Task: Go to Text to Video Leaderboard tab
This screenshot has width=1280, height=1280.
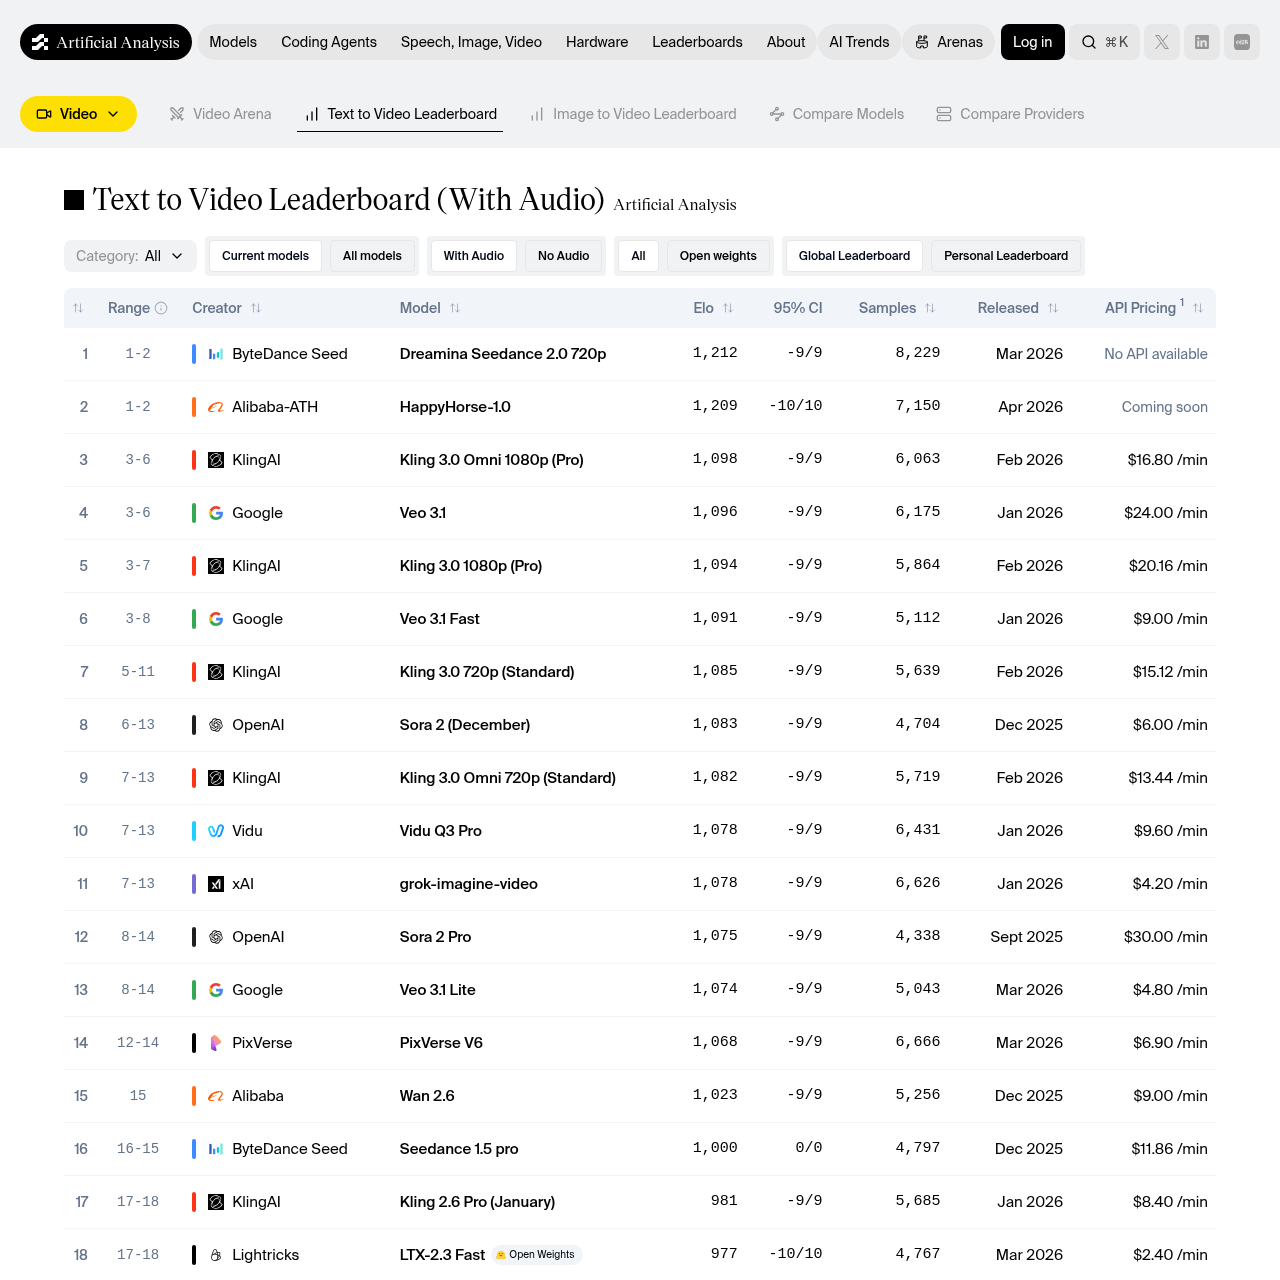Action: tap(400, 114)
